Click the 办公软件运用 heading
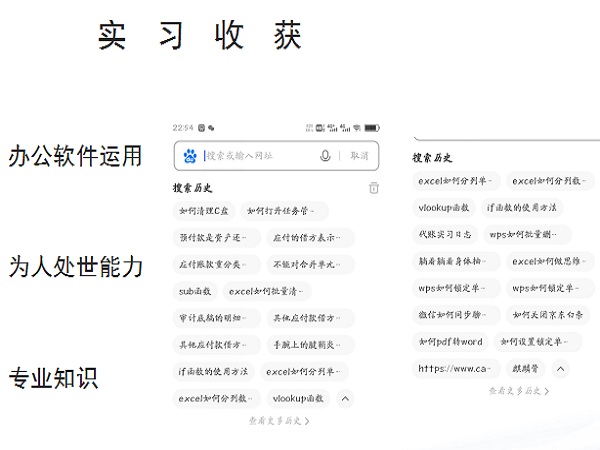The image size is (600, 450). coord(75,156)
